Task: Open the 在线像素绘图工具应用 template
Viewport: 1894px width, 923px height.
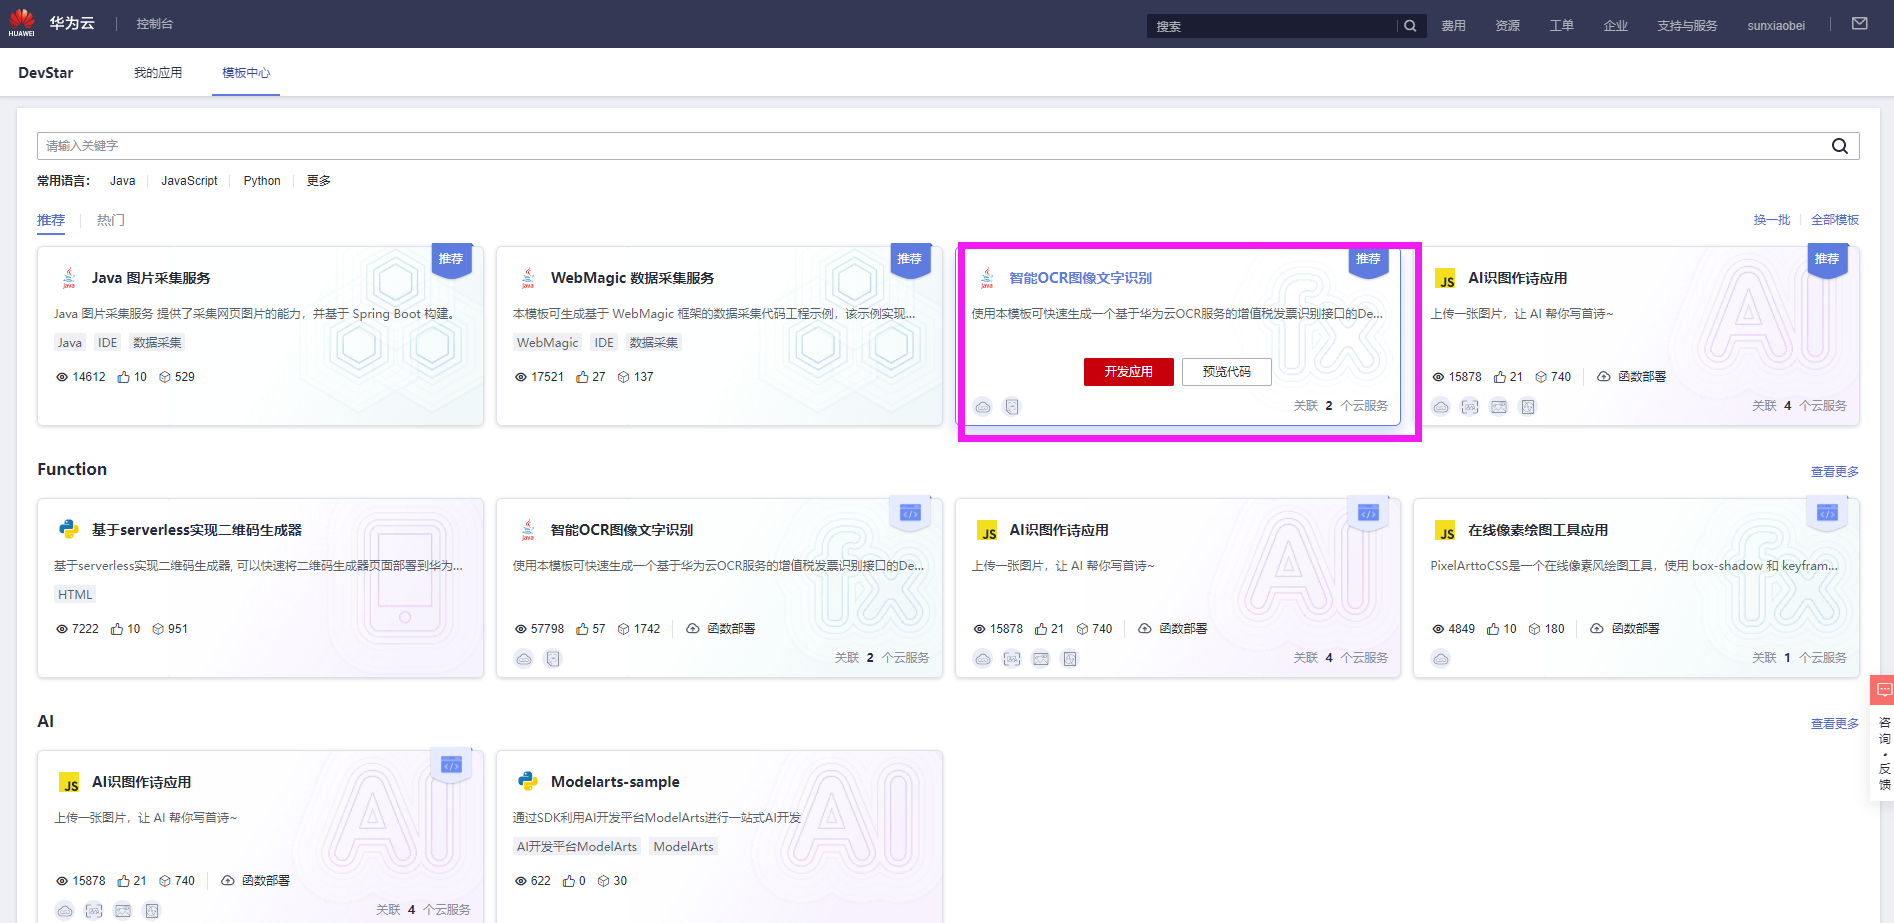Action: click(1538, 530)
